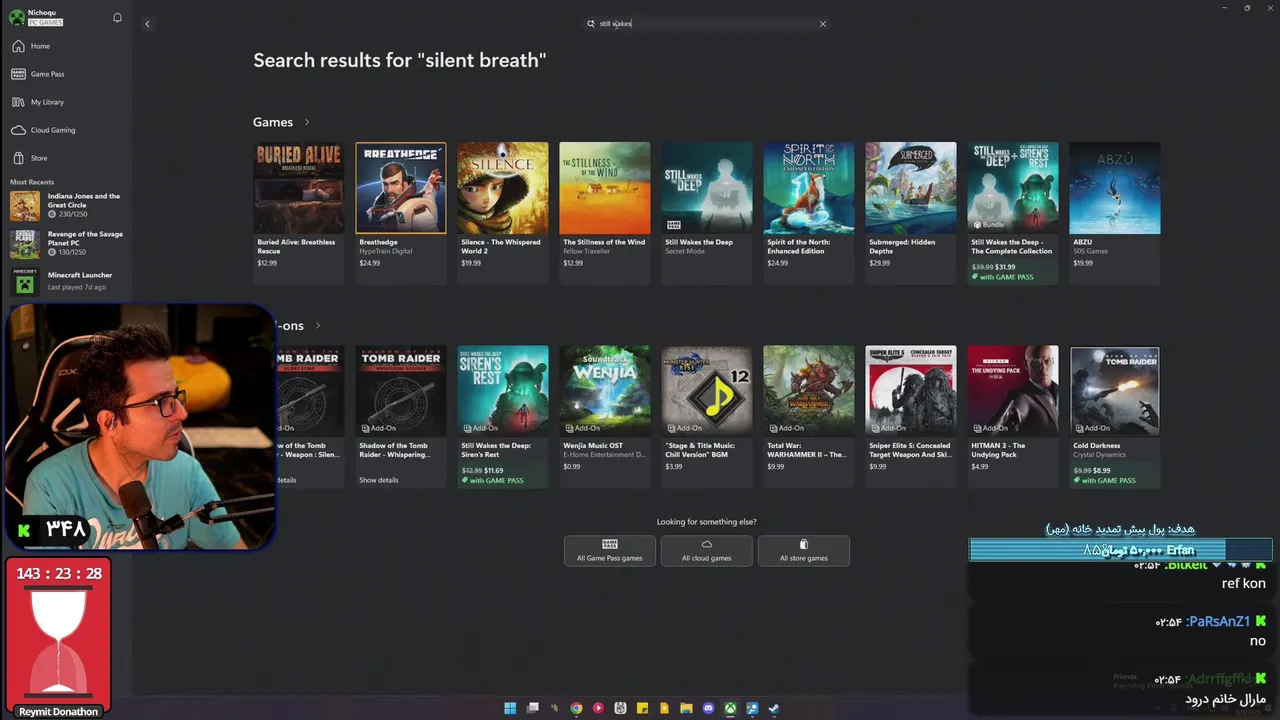
Task: Click Show details under Whispering add-on
Action: (379, 480)
